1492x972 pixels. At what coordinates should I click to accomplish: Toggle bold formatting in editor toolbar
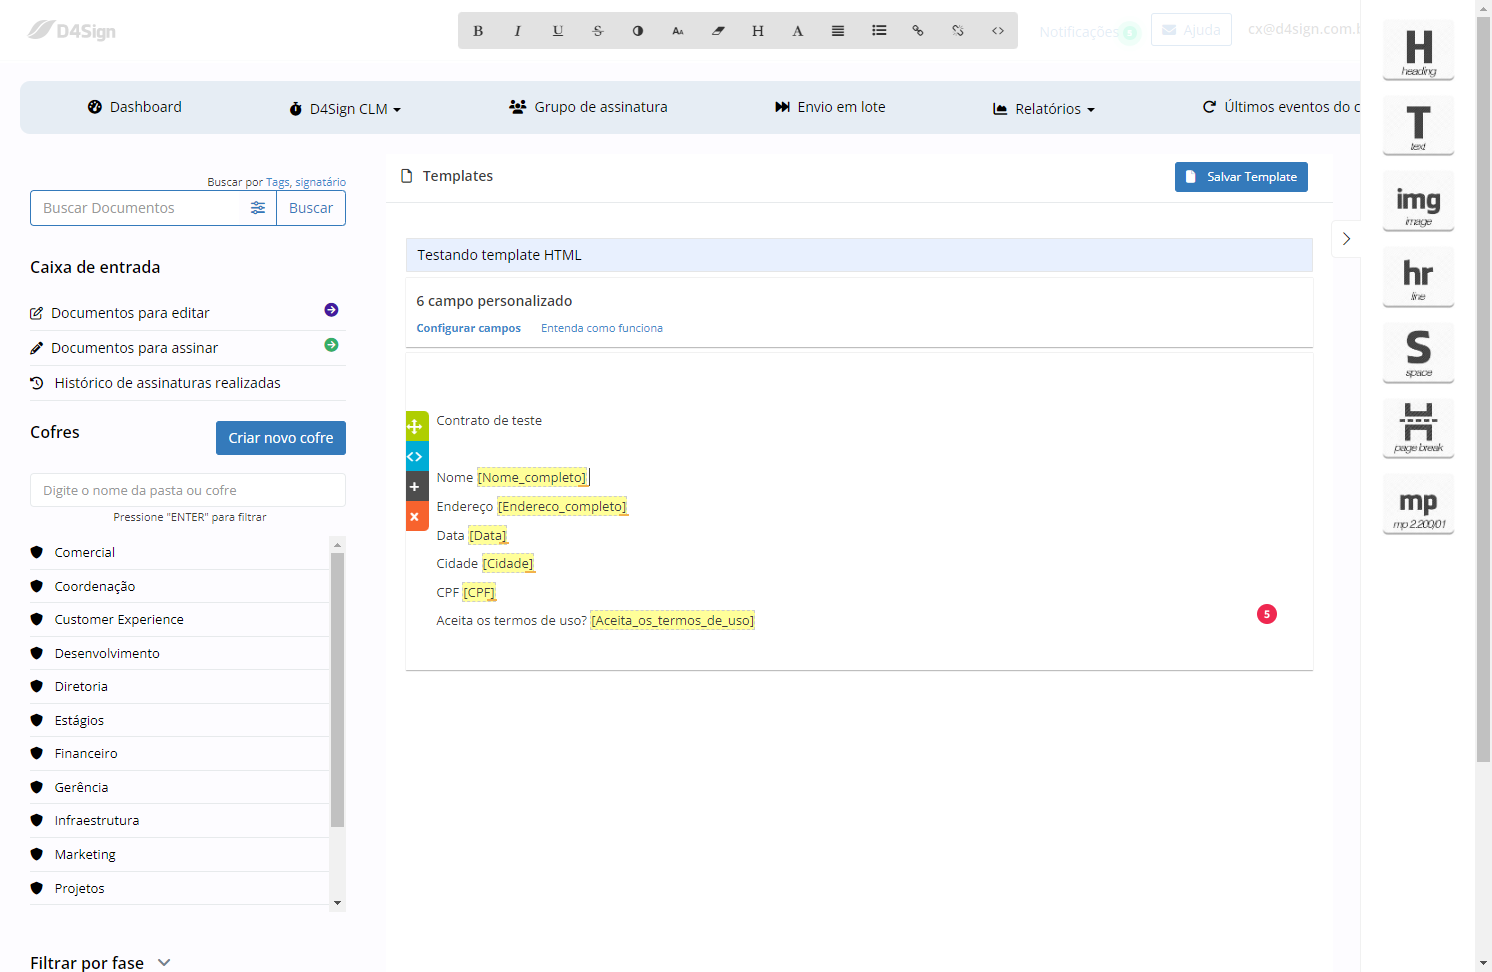pos(478,31)
